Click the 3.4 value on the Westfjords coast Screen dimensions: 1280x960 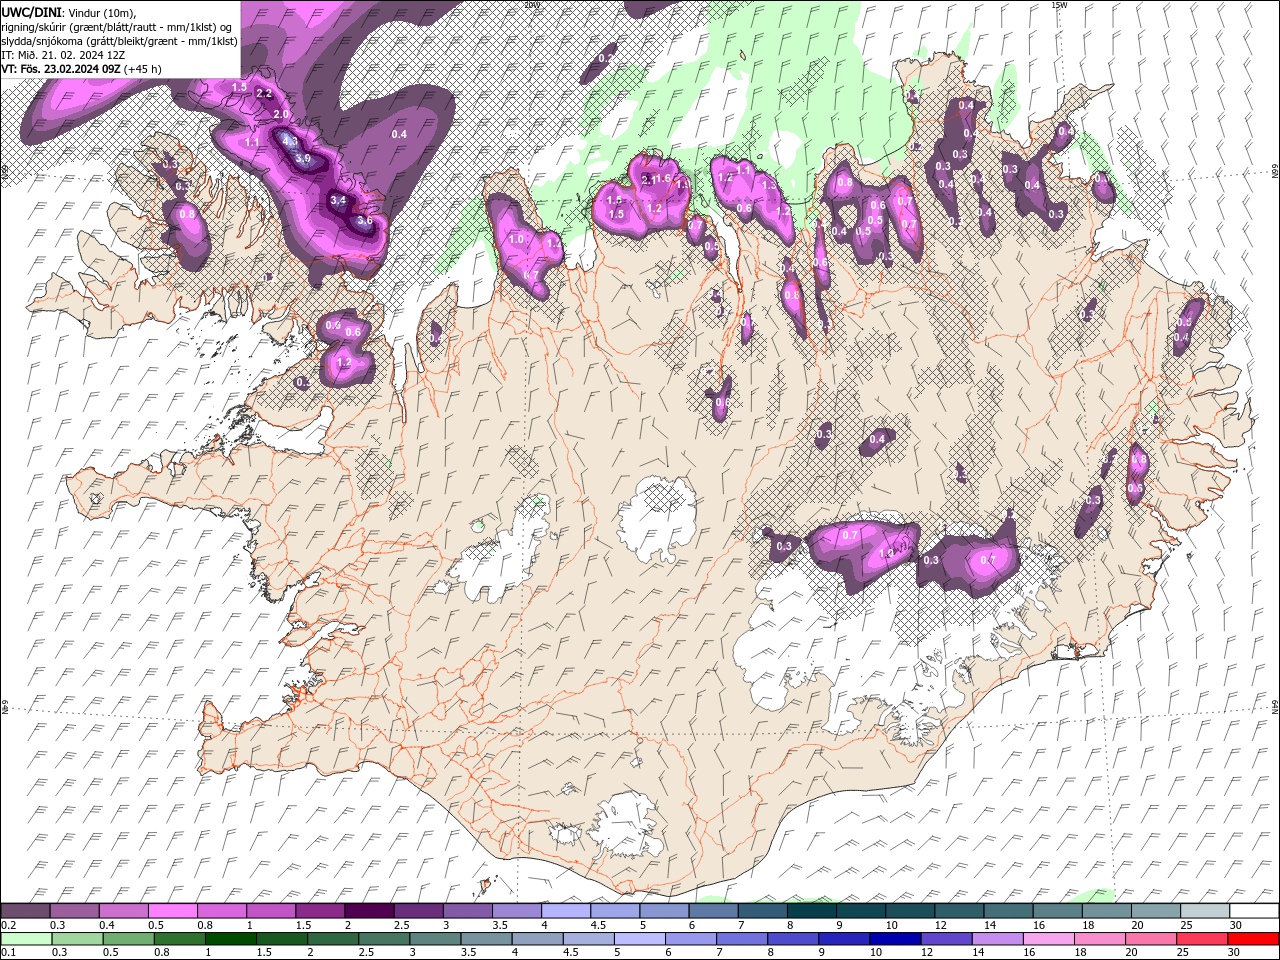point(338,200)
